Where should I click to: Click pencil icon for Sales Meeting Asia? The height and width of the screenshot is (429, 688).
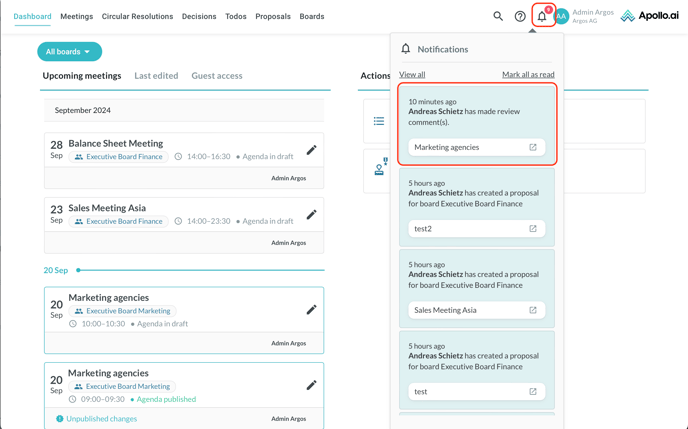click(311, 214)
